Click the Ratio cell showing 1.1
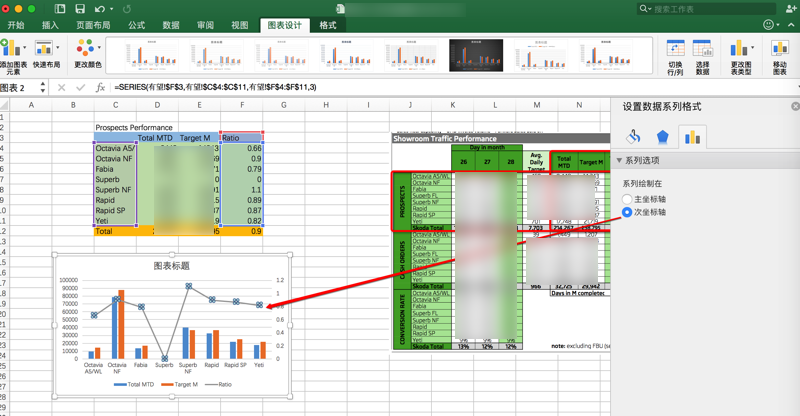 (x=242, y=190)
